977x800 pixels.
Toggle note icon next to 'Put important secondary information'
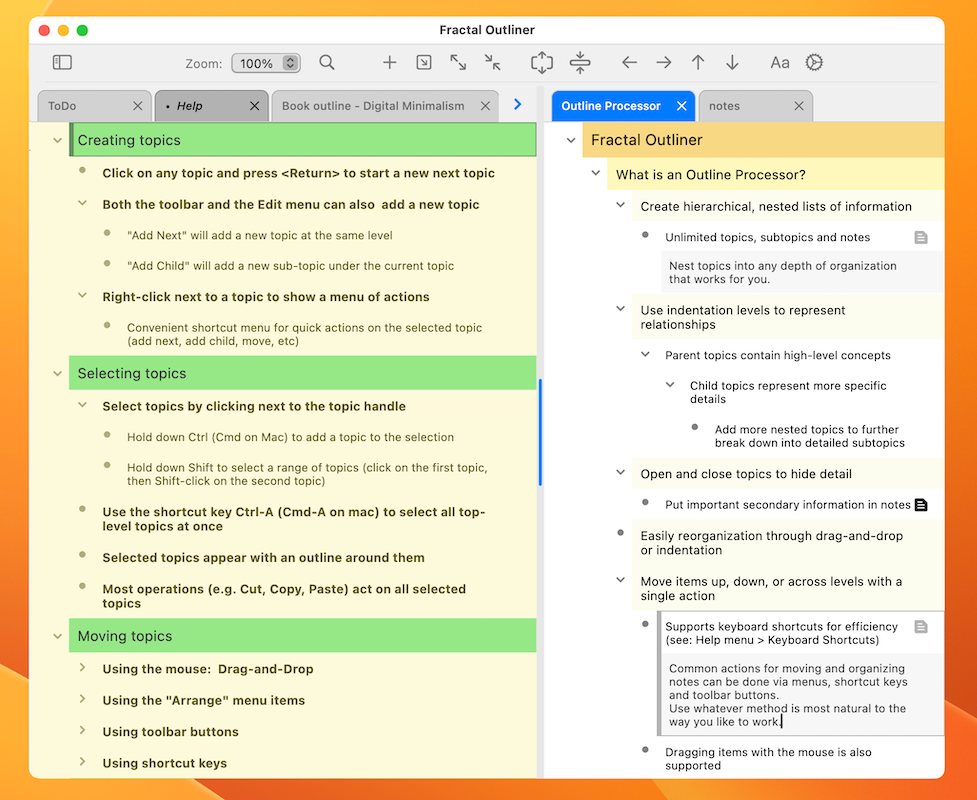pos(921,505)
